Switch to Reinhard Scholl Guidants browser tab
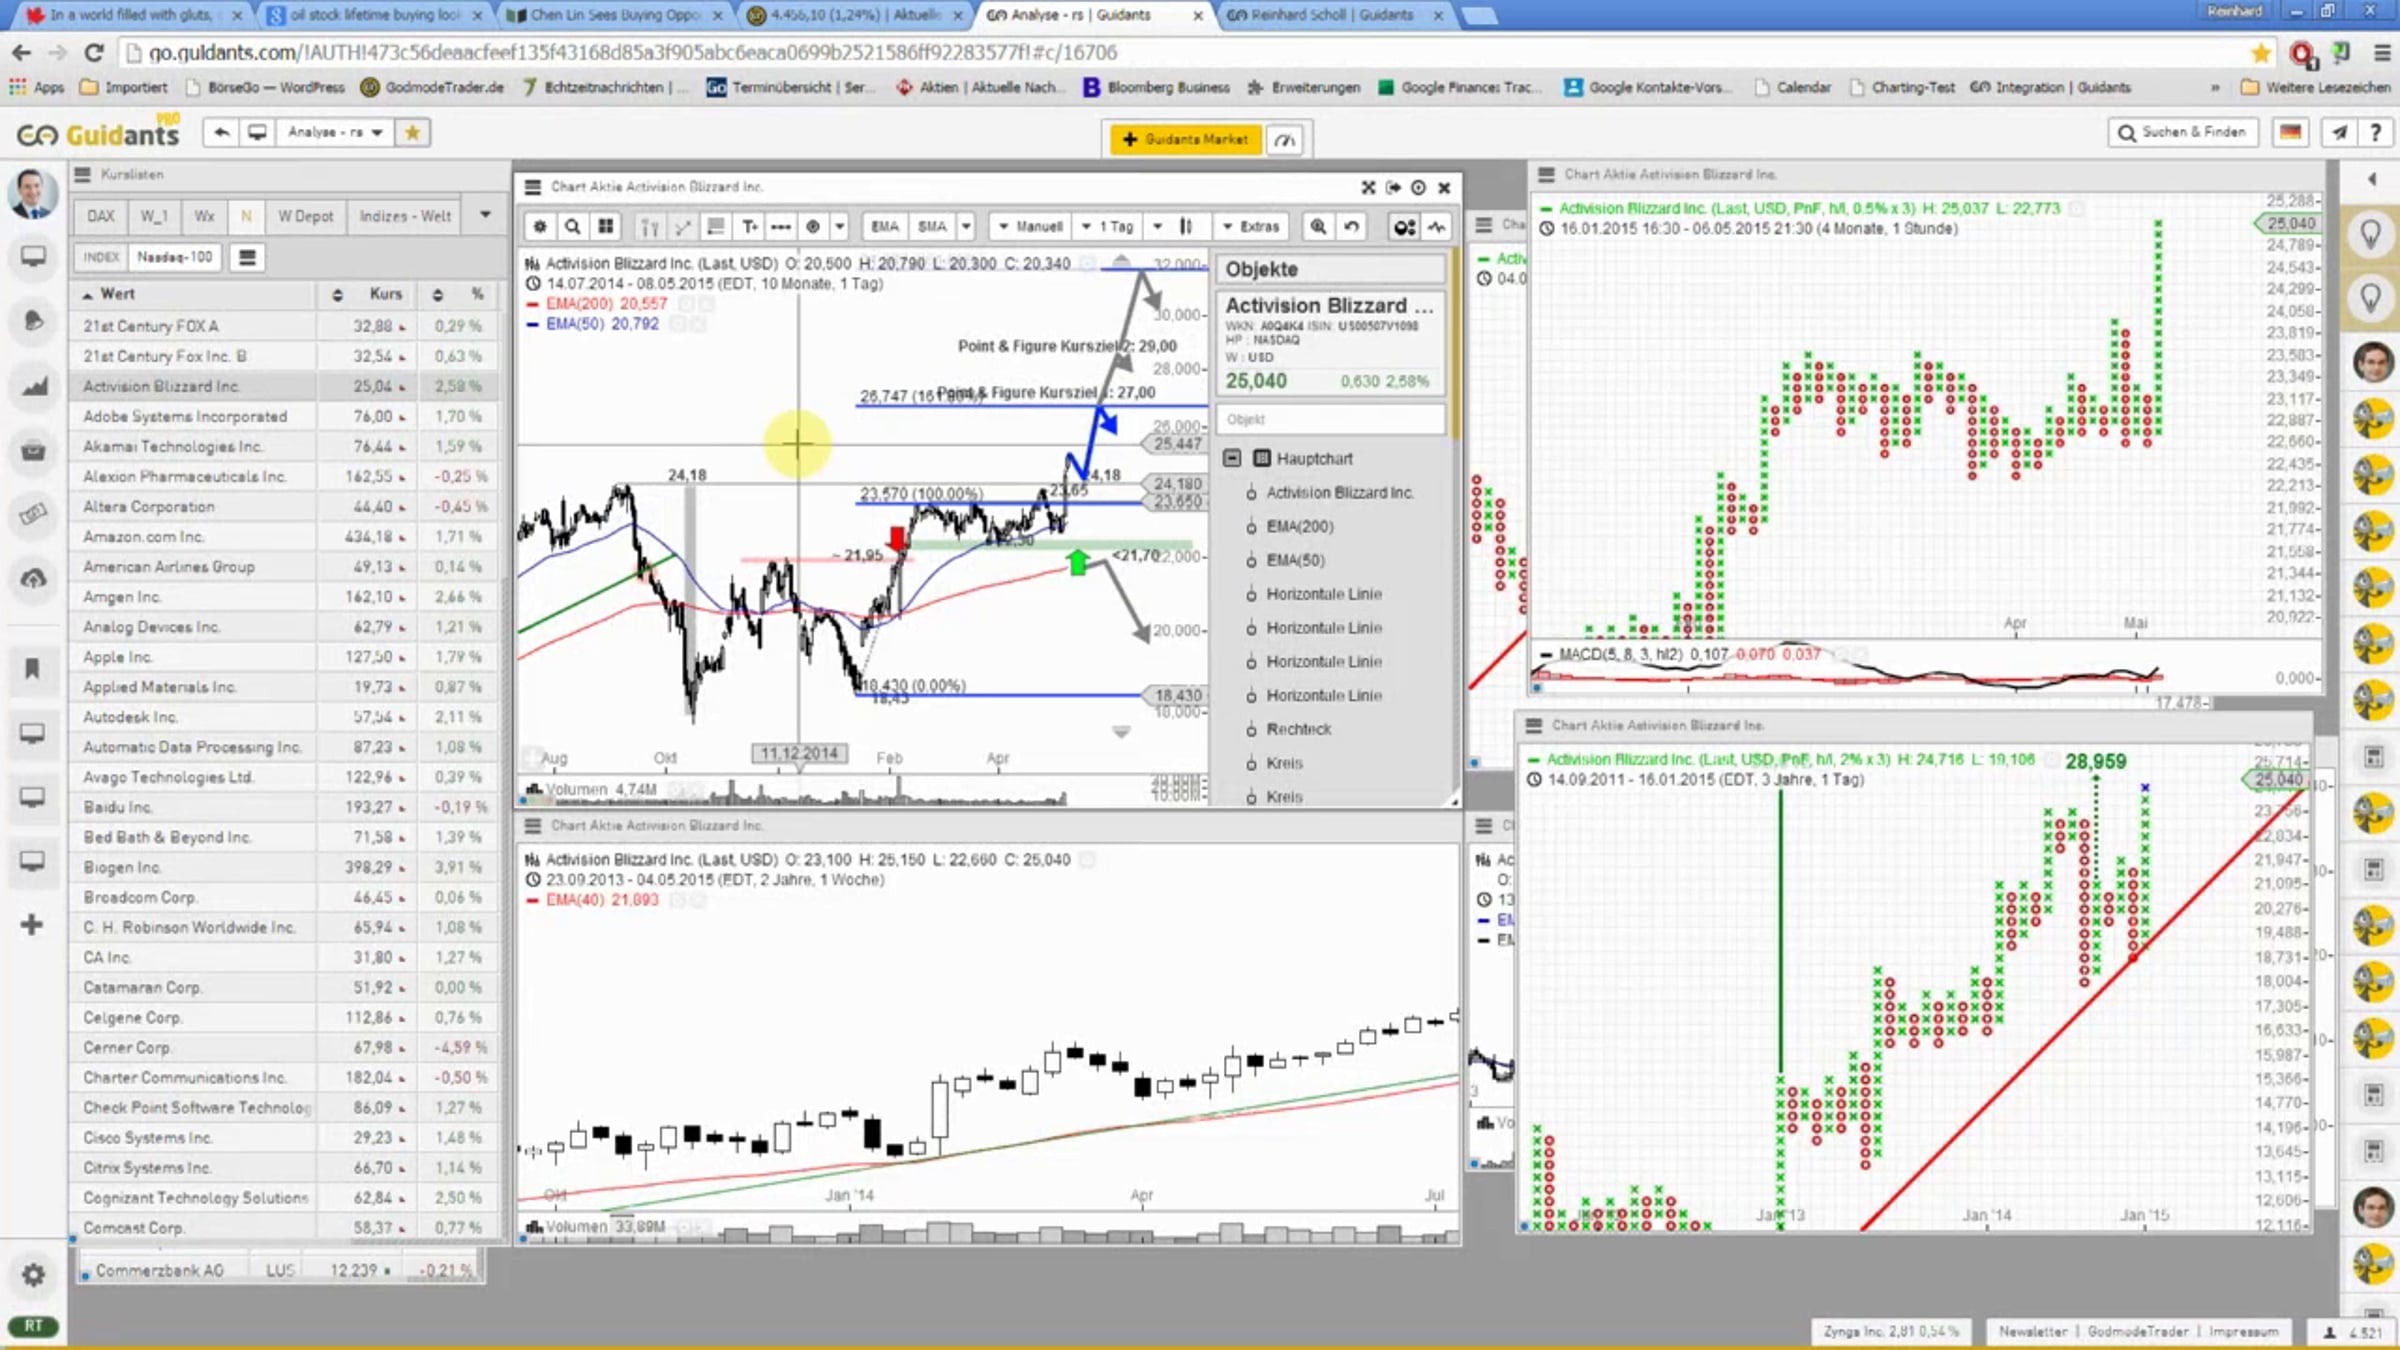The width and height of the screenshot is (2400, 1350). 1333,15
